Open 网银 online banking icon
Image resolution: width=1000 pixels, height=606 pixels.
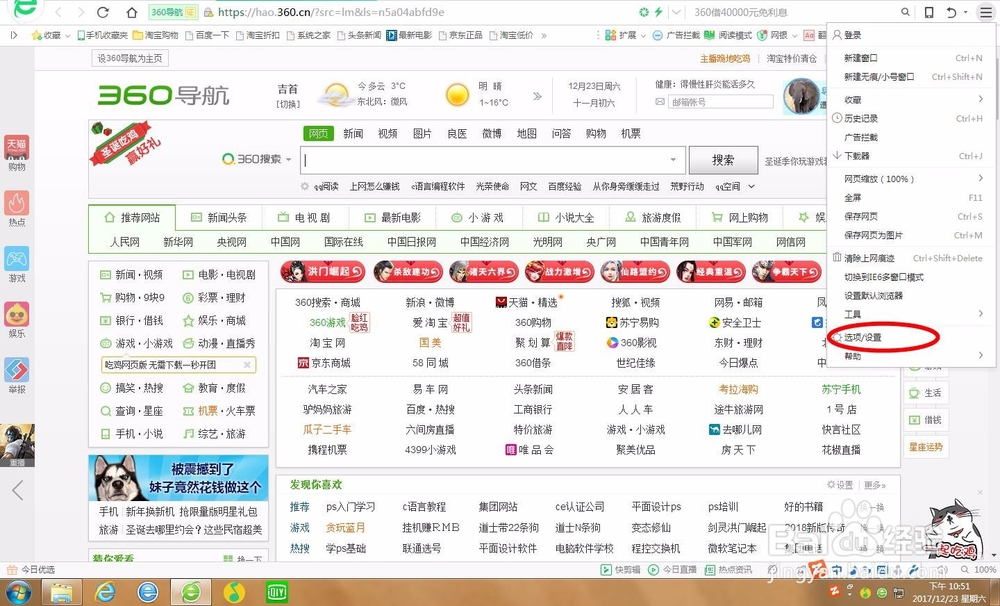pyautogui.click(x=761, y=35)
